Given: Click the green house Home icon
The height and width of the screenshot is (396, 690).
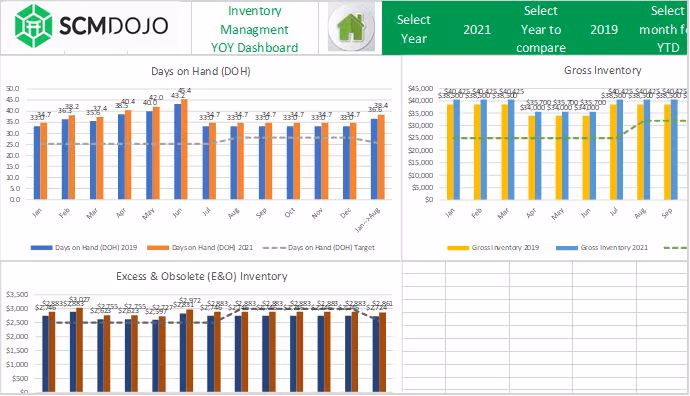Looking at the screenshot, I should 351,27.
